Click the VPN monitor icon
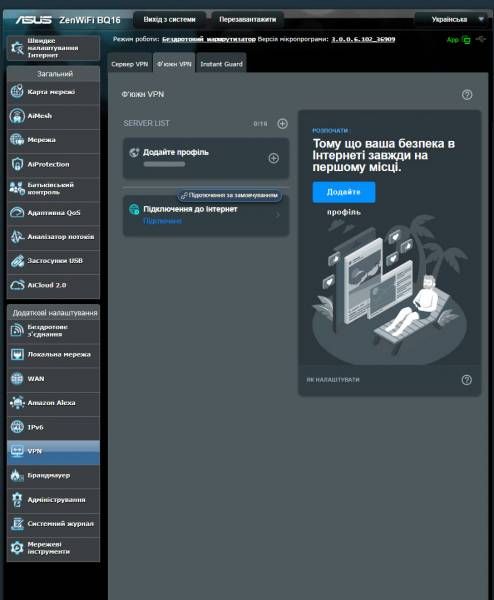494x600 pixels. tap(17, 452)
